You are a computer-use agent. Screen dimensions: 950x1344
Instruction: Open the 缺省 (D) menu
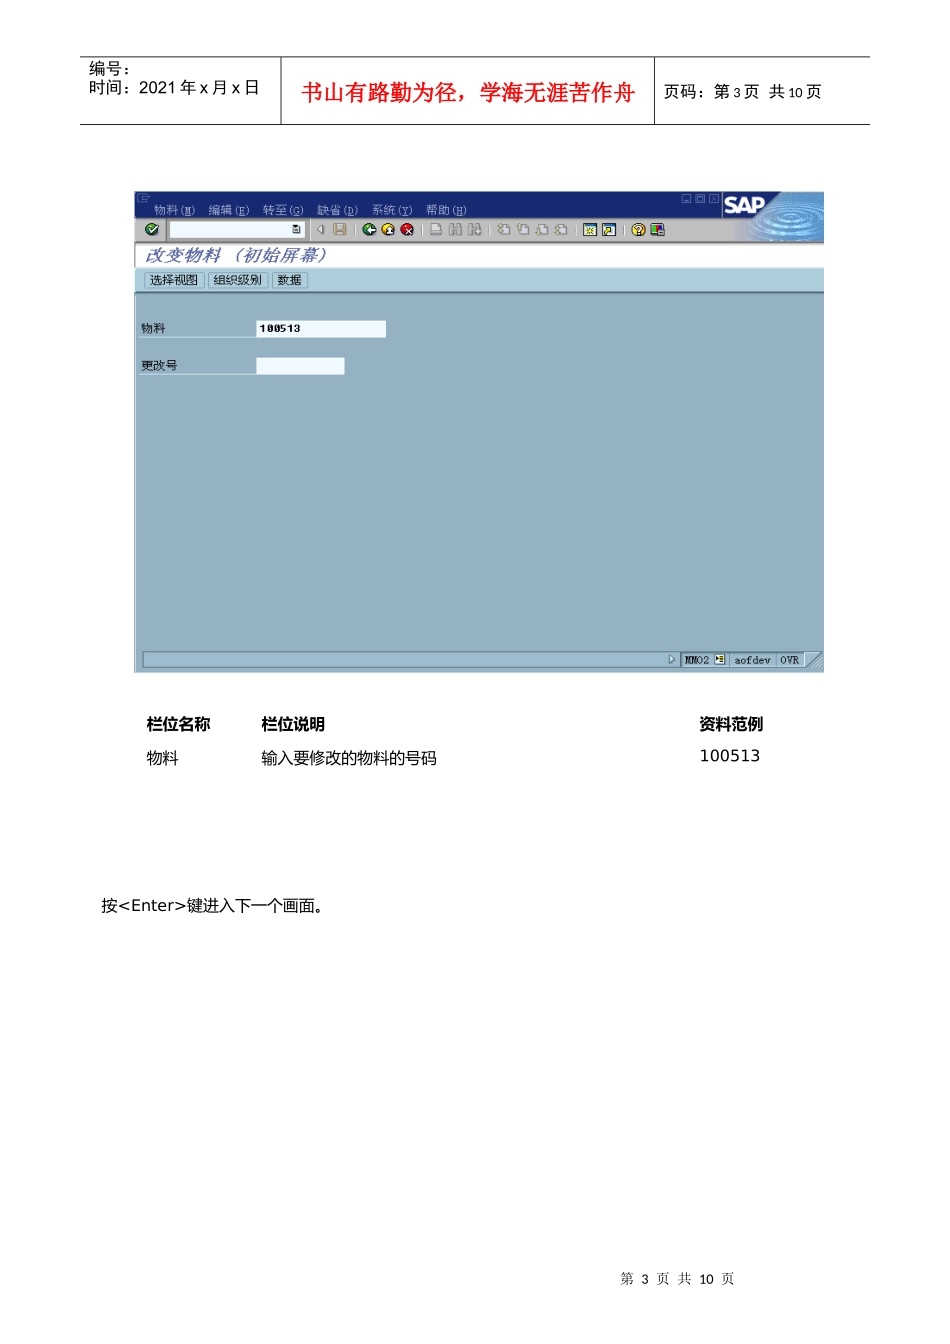(x=337, y=210)
